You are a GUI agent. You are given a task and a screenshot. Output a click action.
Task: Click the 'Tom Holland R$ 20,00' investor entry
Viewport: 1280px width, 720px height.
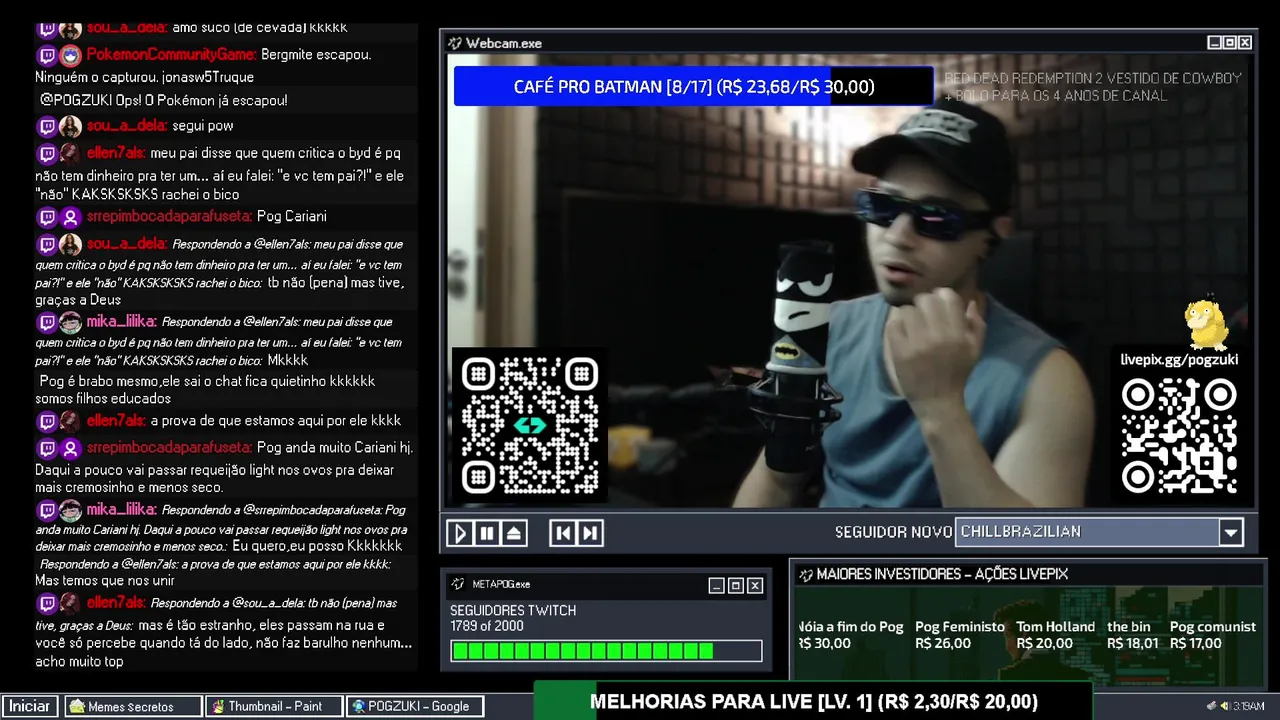(x=1055, y=635)
